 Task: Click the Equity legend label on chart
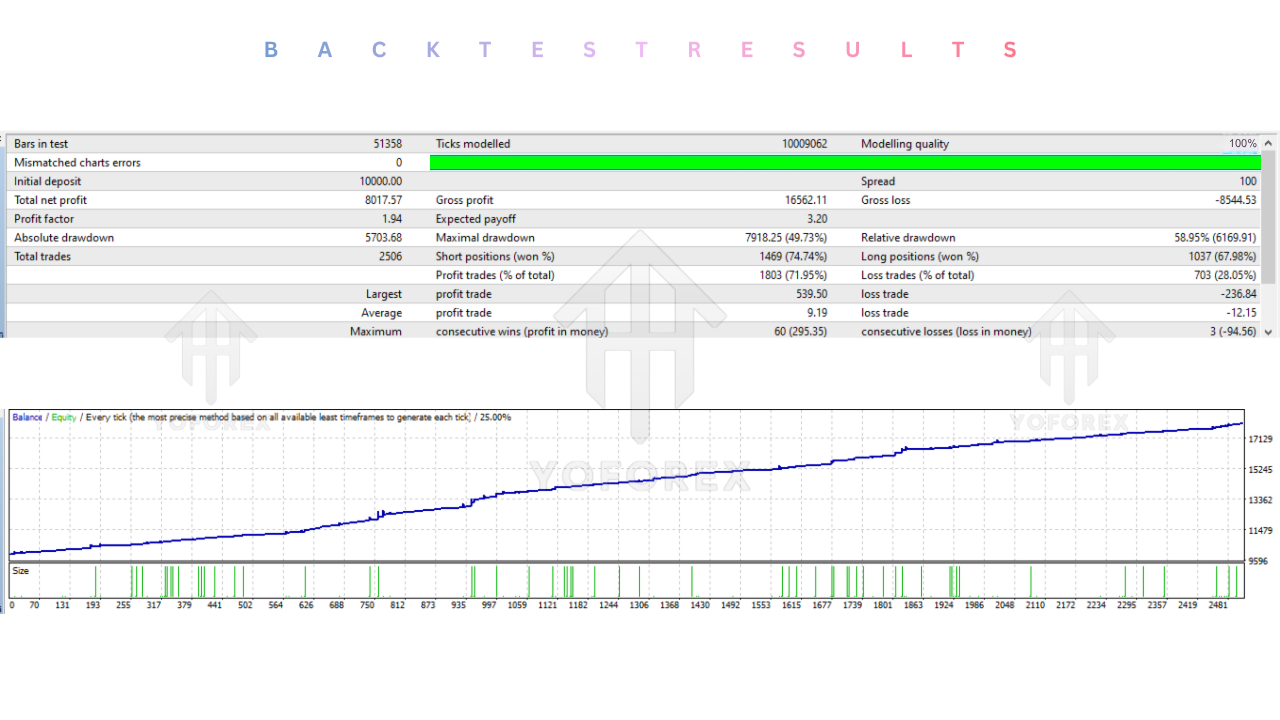tap(63, 417)
